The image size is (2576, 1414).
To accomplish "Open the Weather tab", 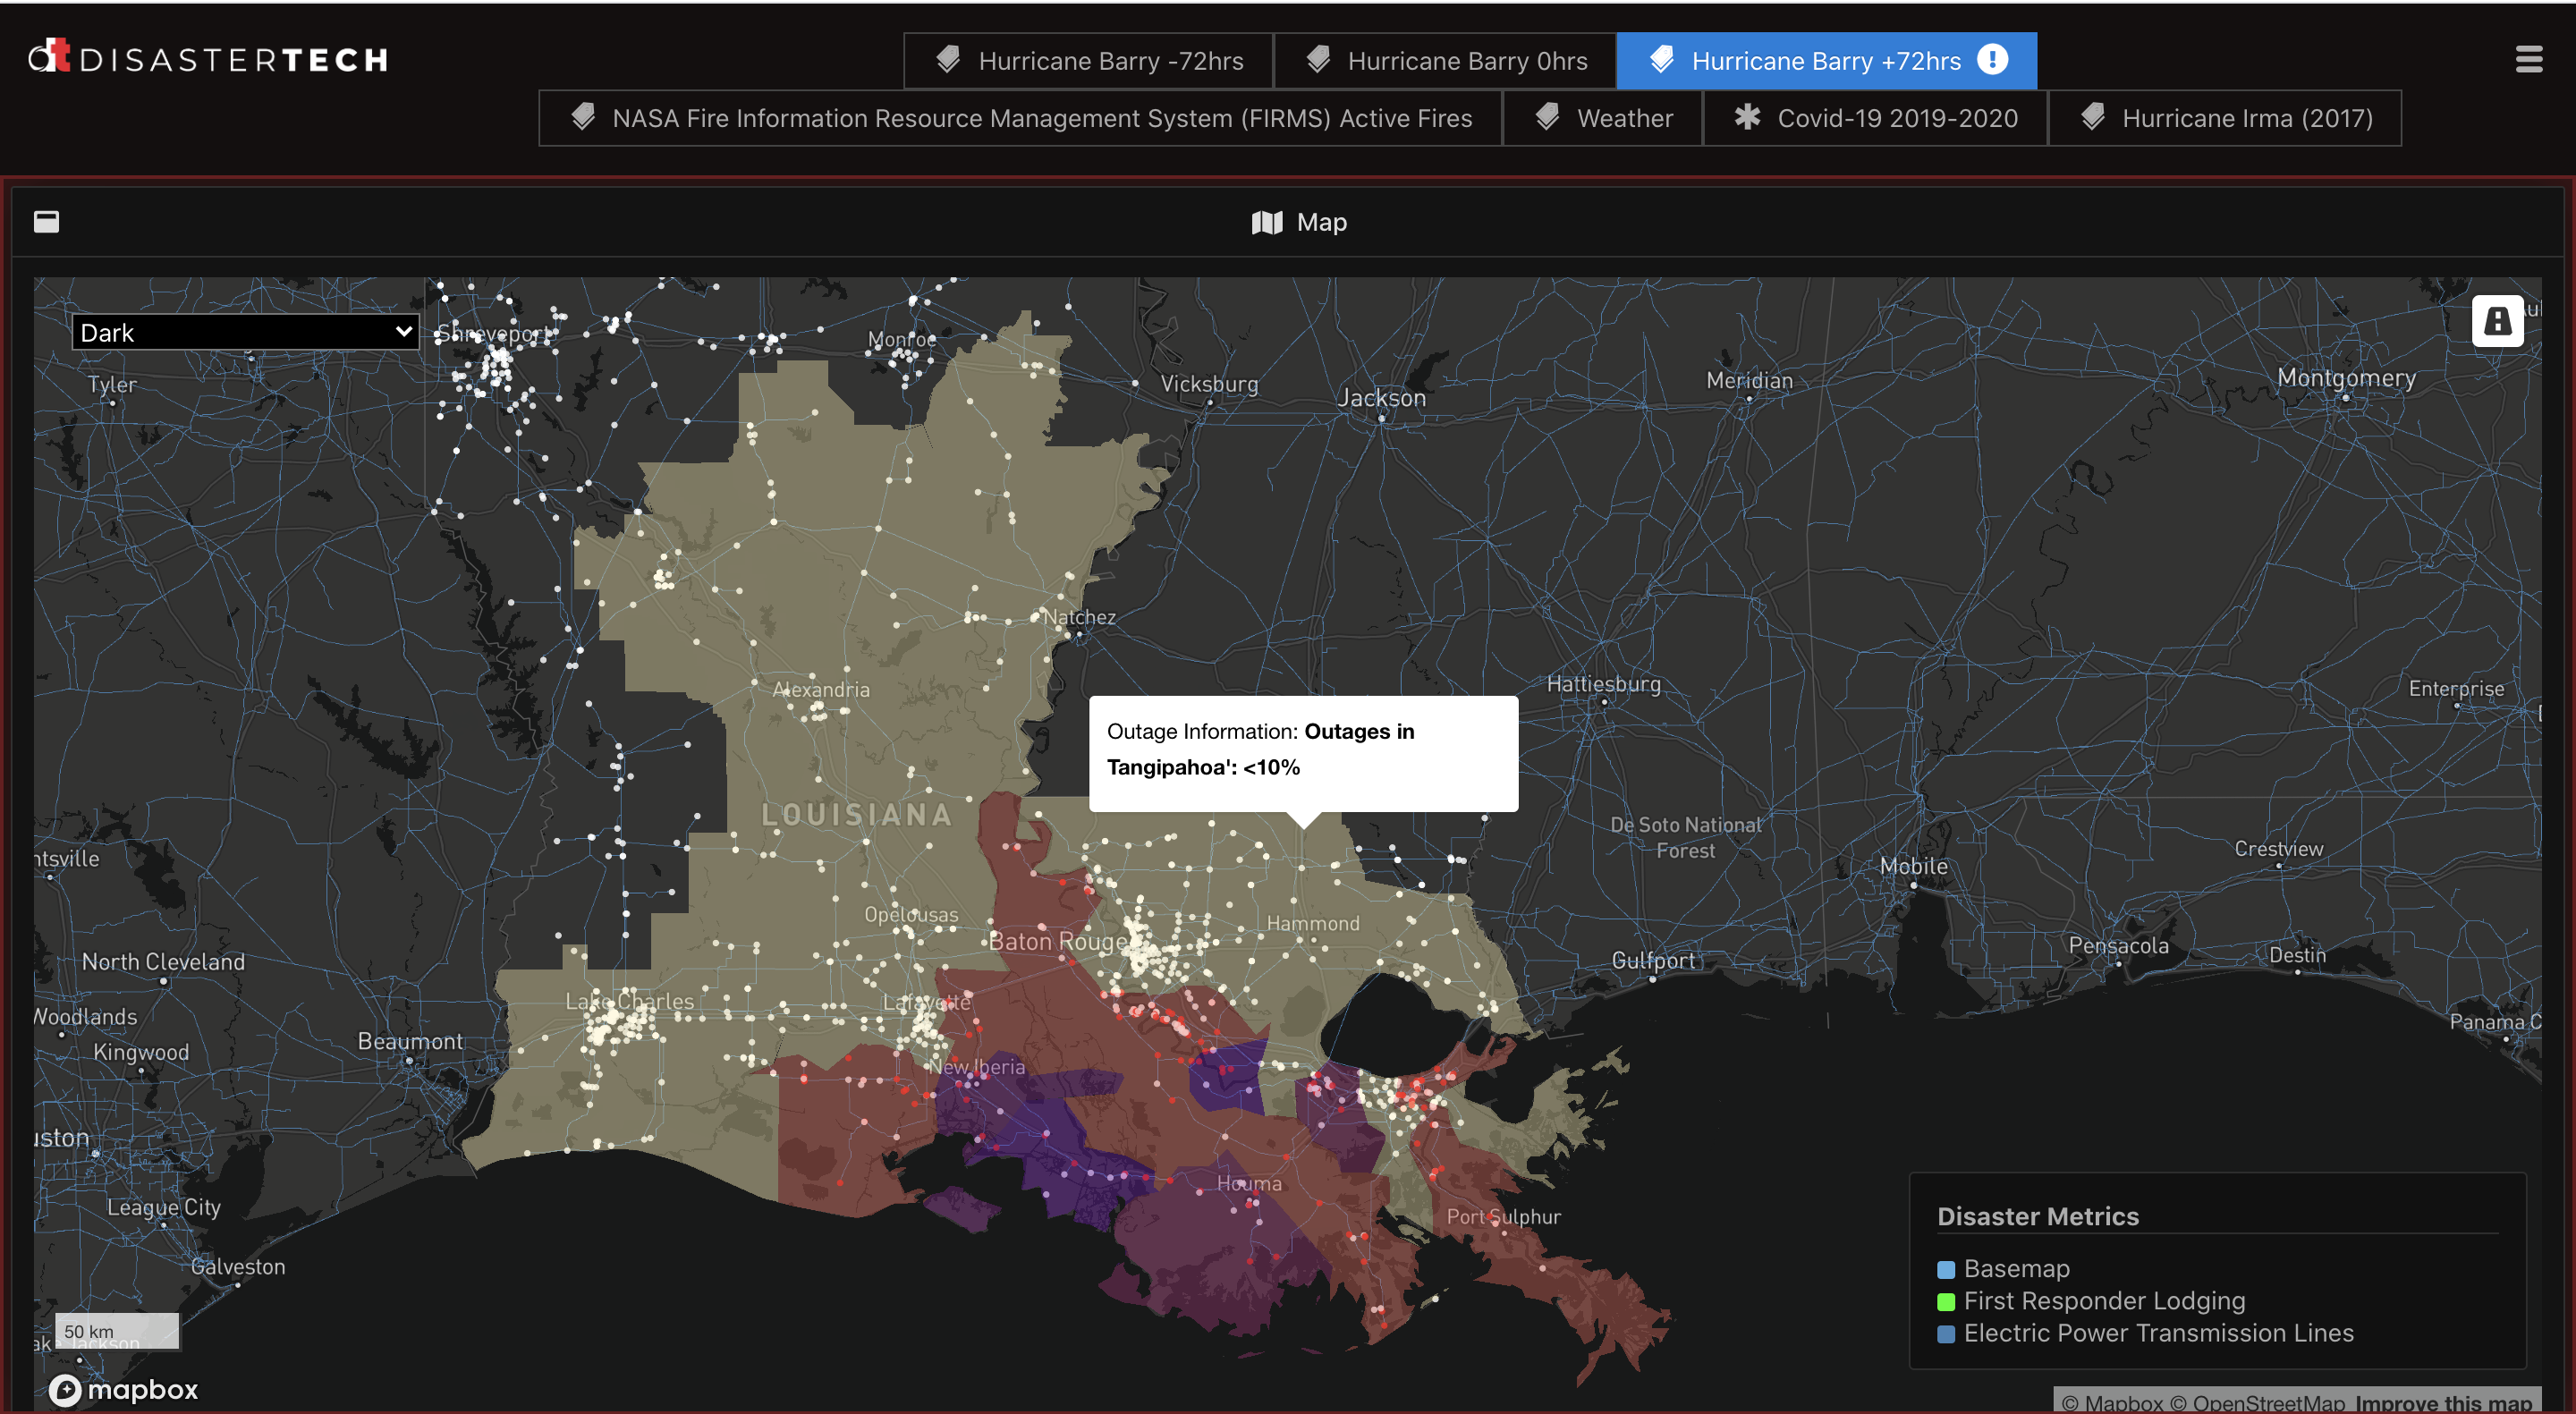I will pyautogui.click(x=1603, y=118).
